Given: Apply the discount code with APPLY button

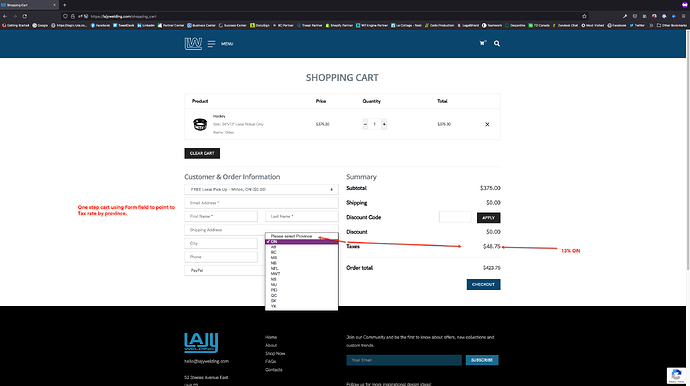Looking at the screenshot, I should click(x=488, y=217).
